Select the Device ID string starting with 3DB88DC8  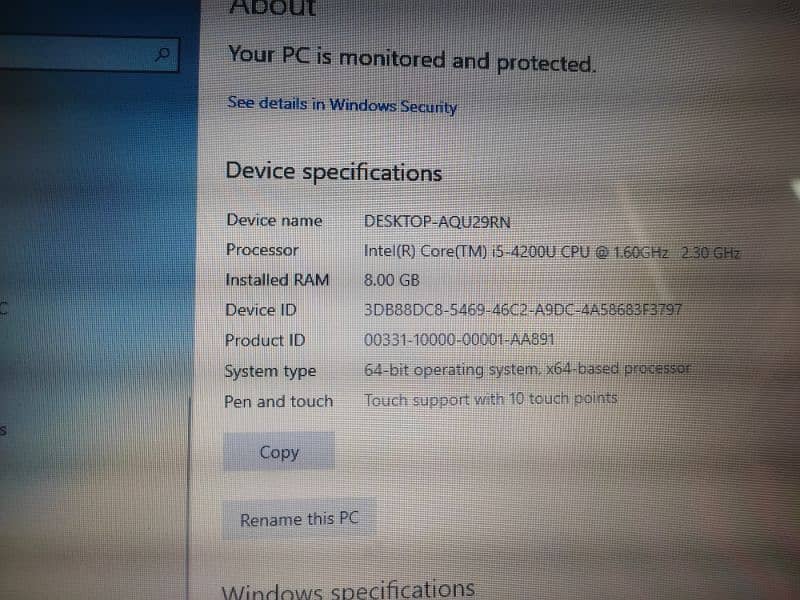point(522,310)
